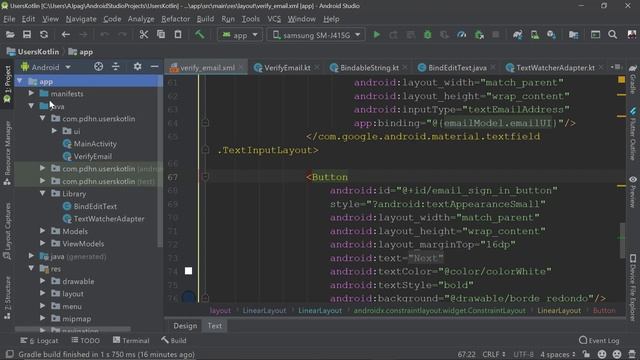
Task: Expand the manifests folder
Action: click(31, 93)
